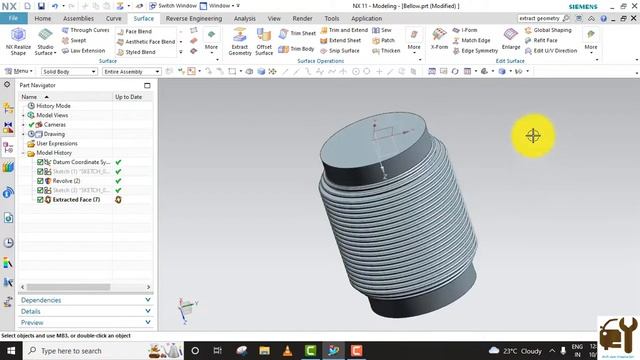Open the Render tab

302,19
